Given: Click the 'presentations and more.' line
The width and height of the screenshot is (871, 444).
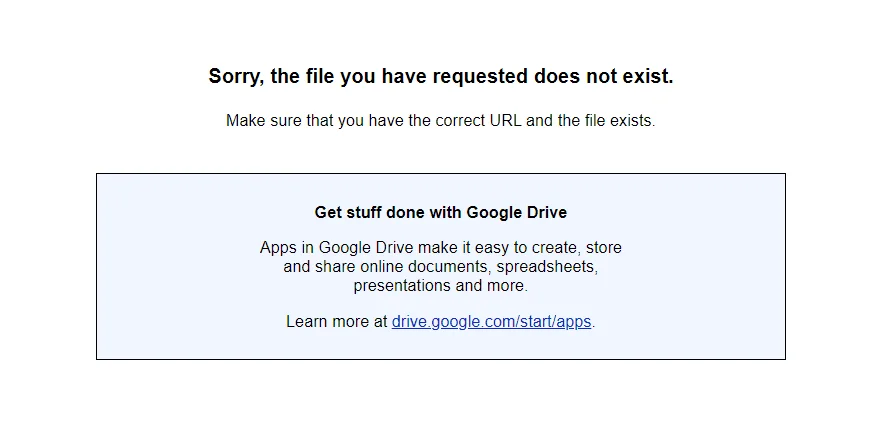Looking at the screenshot, I should [440, 286].
